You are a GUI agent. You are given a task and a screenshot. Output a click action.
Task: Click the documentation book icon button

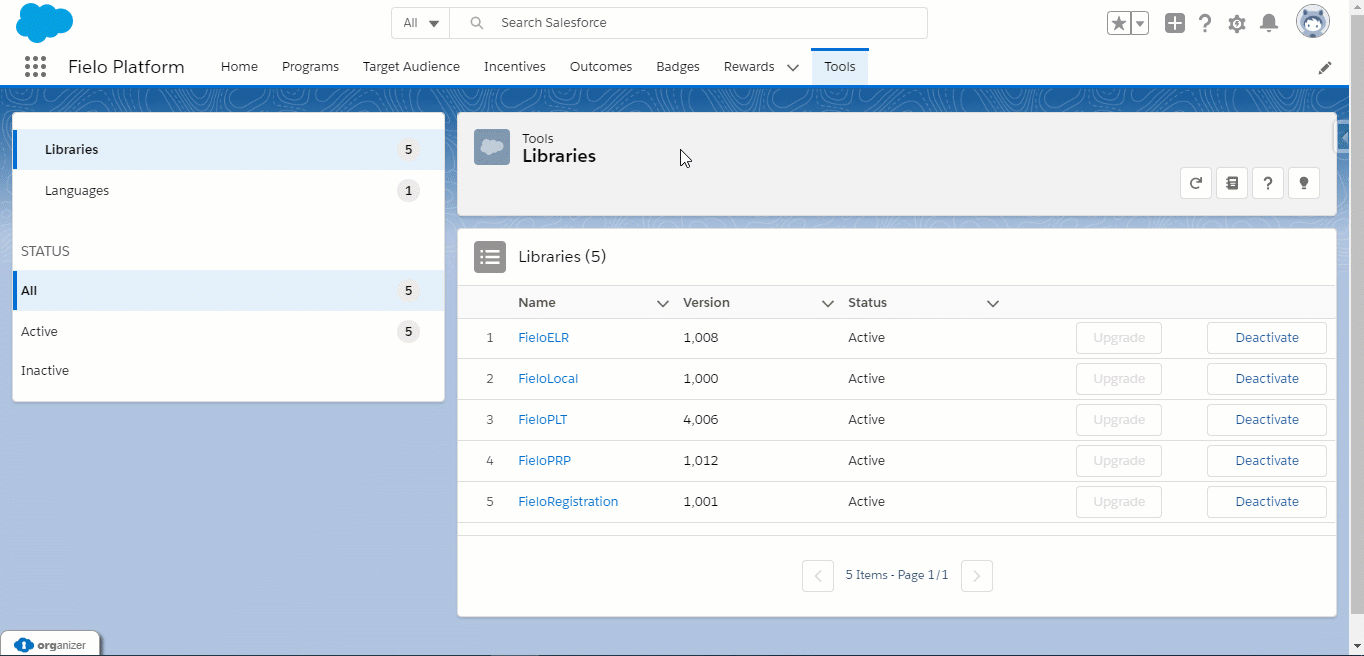coord(1232,183)
